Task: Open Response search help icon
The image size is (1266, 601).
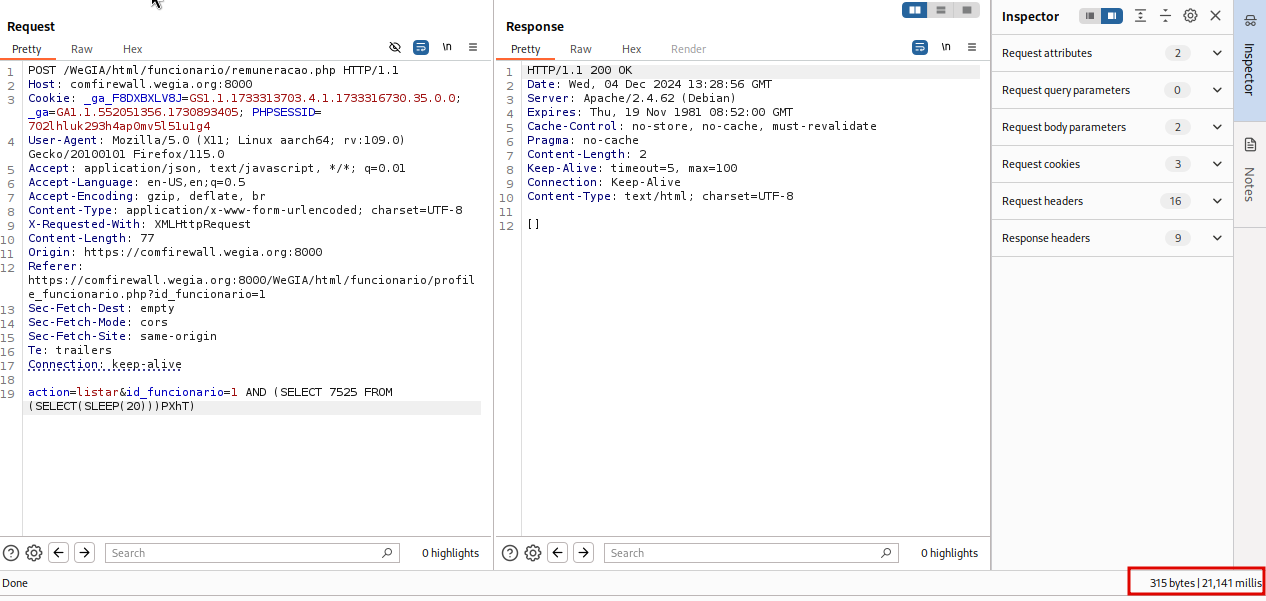Action: click(x=510, y=553)
